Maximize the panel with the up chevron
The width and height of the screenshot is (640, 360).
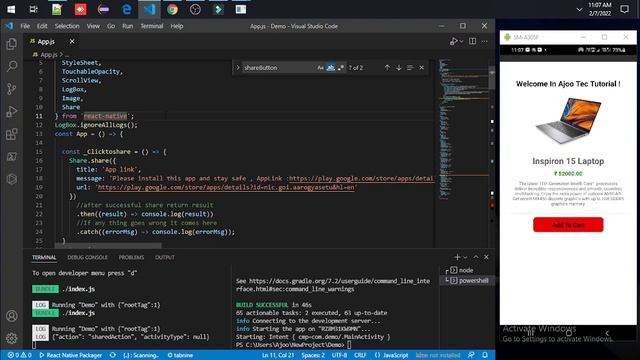[x=476, y=257]
